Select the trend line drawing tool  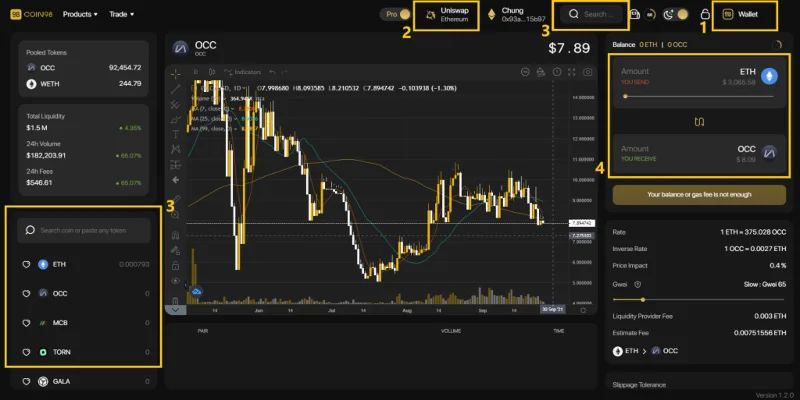[176, 89]
